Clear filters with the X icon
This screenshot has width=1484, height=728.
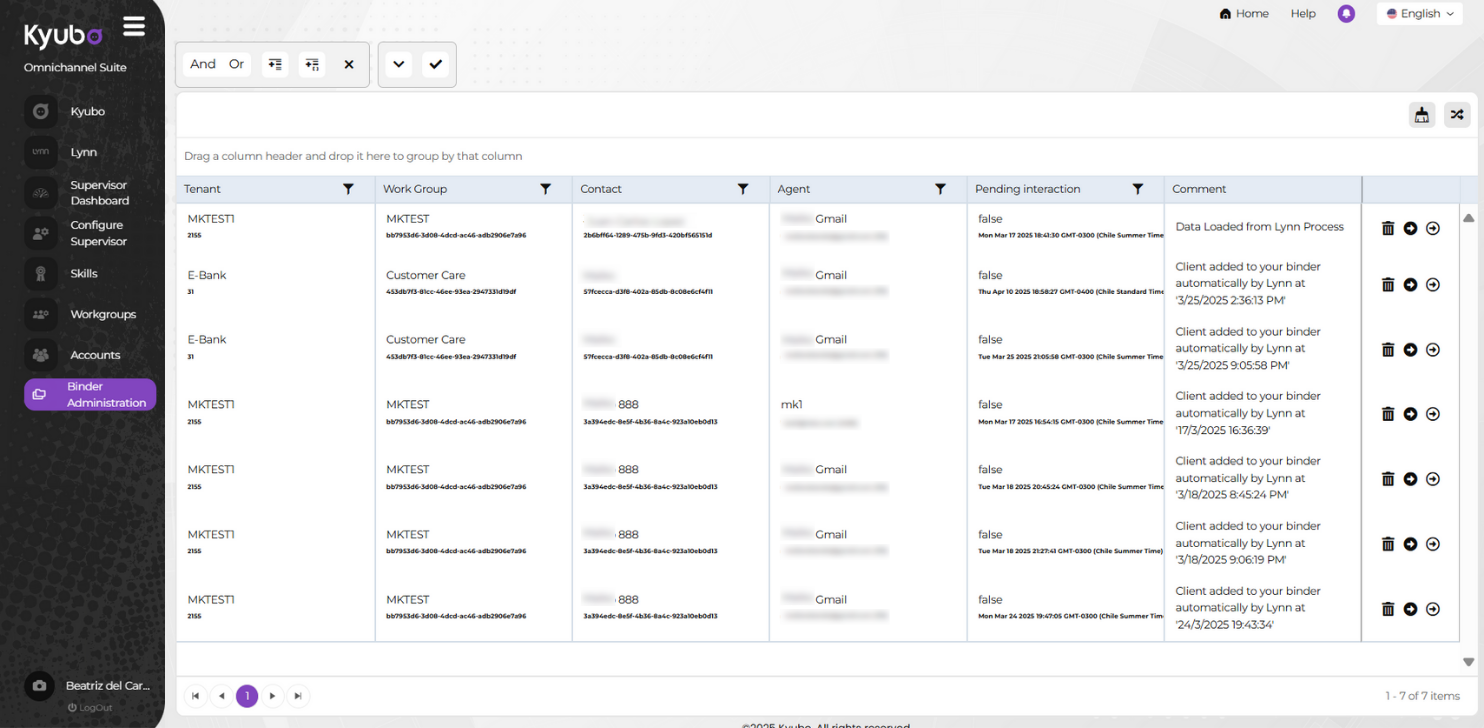click(x=349, y=64)
